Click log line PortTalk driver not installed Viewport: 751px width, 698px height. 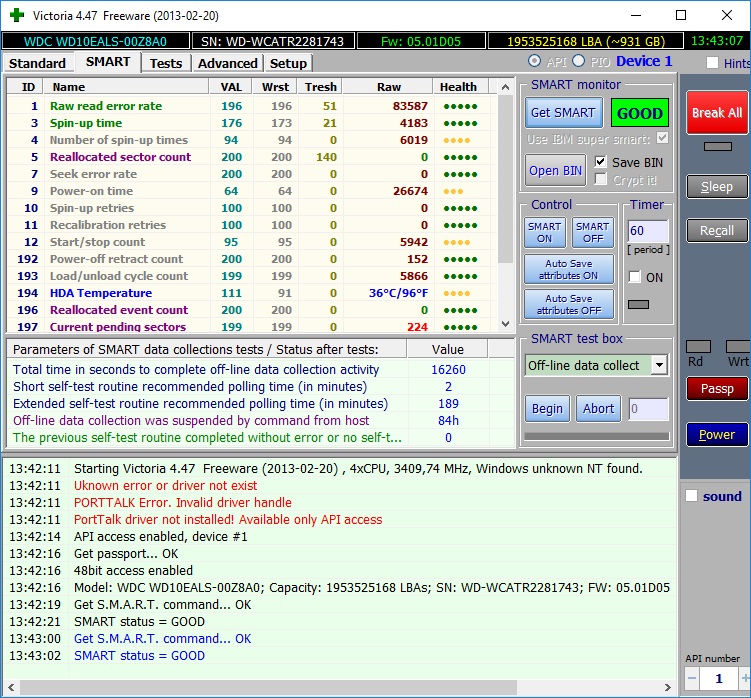tap(228, 519)
